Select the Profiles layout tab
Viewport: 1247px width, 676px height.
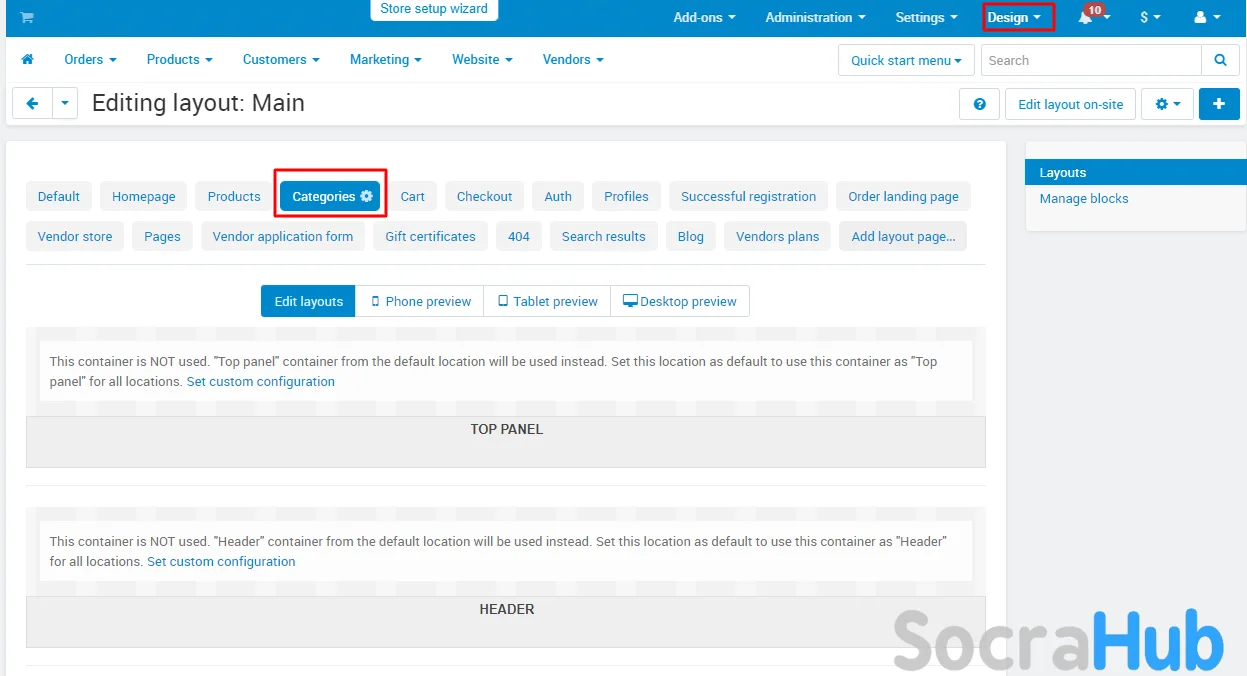[626, 196]
